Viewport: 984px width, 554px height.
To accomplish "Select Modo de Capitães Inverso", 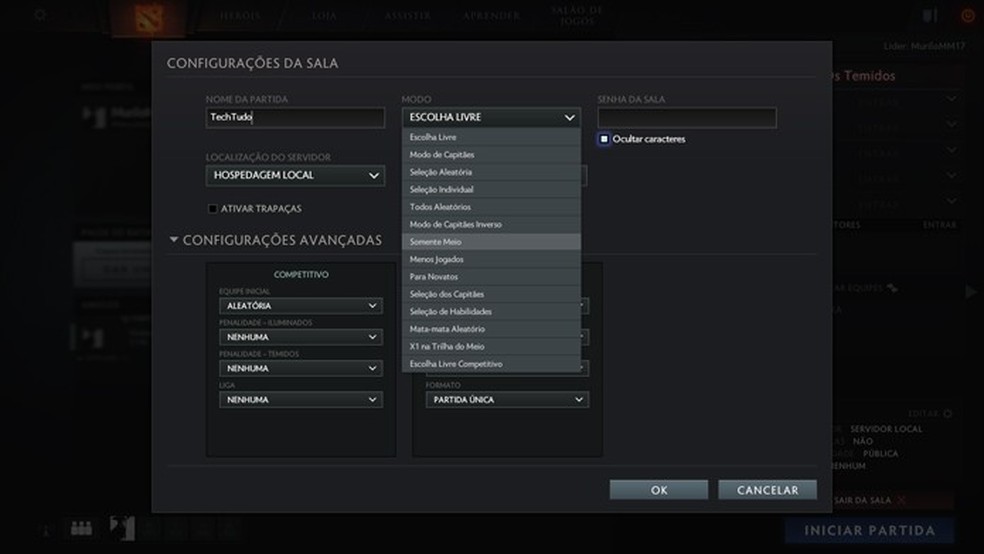I will point(491,225).
